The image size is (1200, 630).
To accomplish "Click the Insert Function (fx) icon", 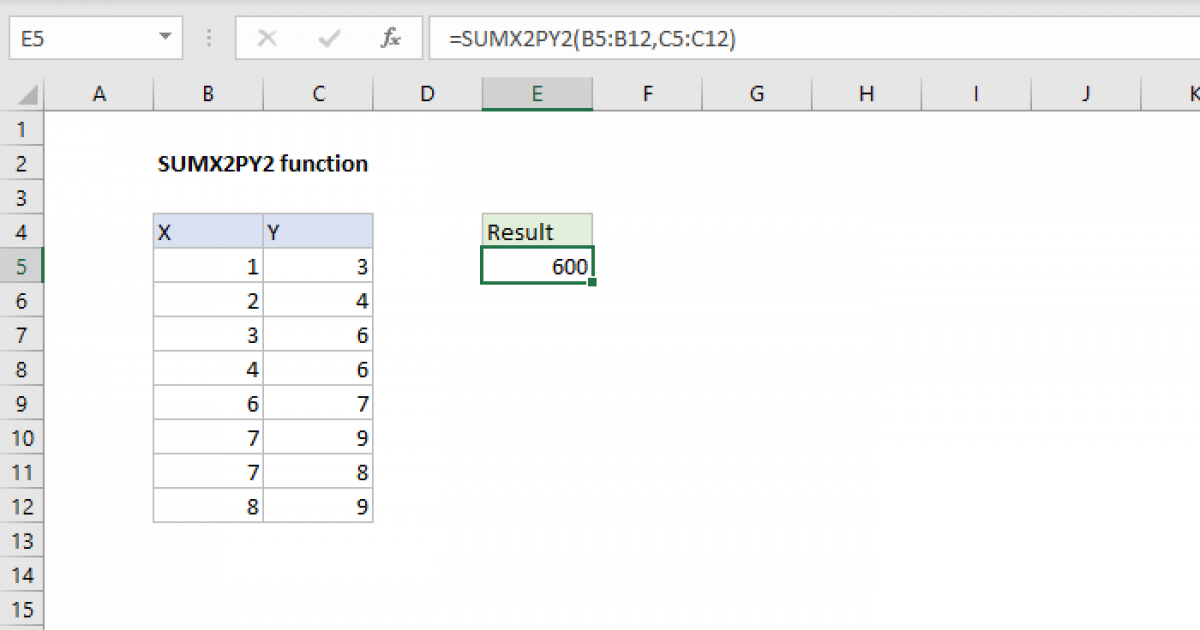I will 390,38.
